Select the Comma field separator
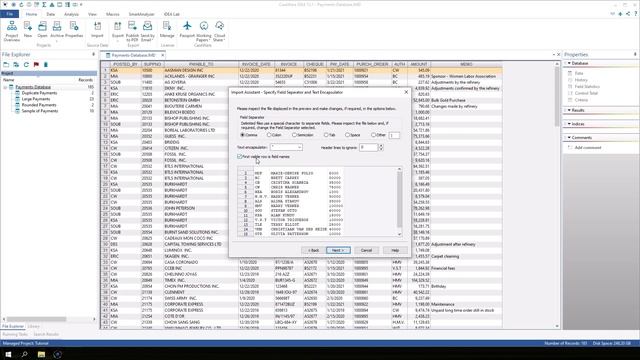The image size is (640, 360). (249, 135)
